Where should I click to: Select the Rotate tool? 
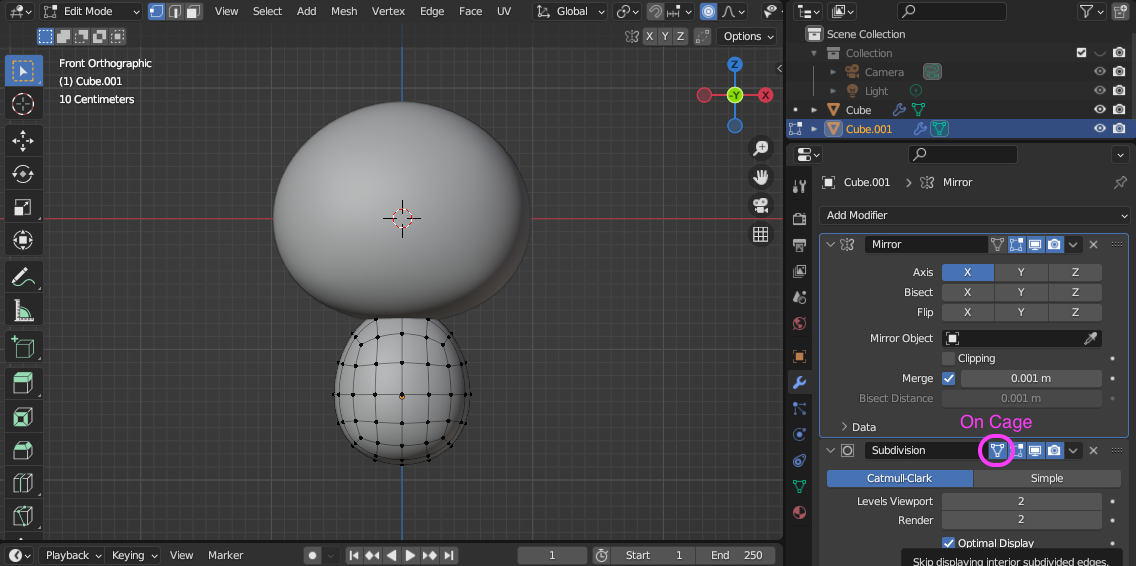pos(22,174)
